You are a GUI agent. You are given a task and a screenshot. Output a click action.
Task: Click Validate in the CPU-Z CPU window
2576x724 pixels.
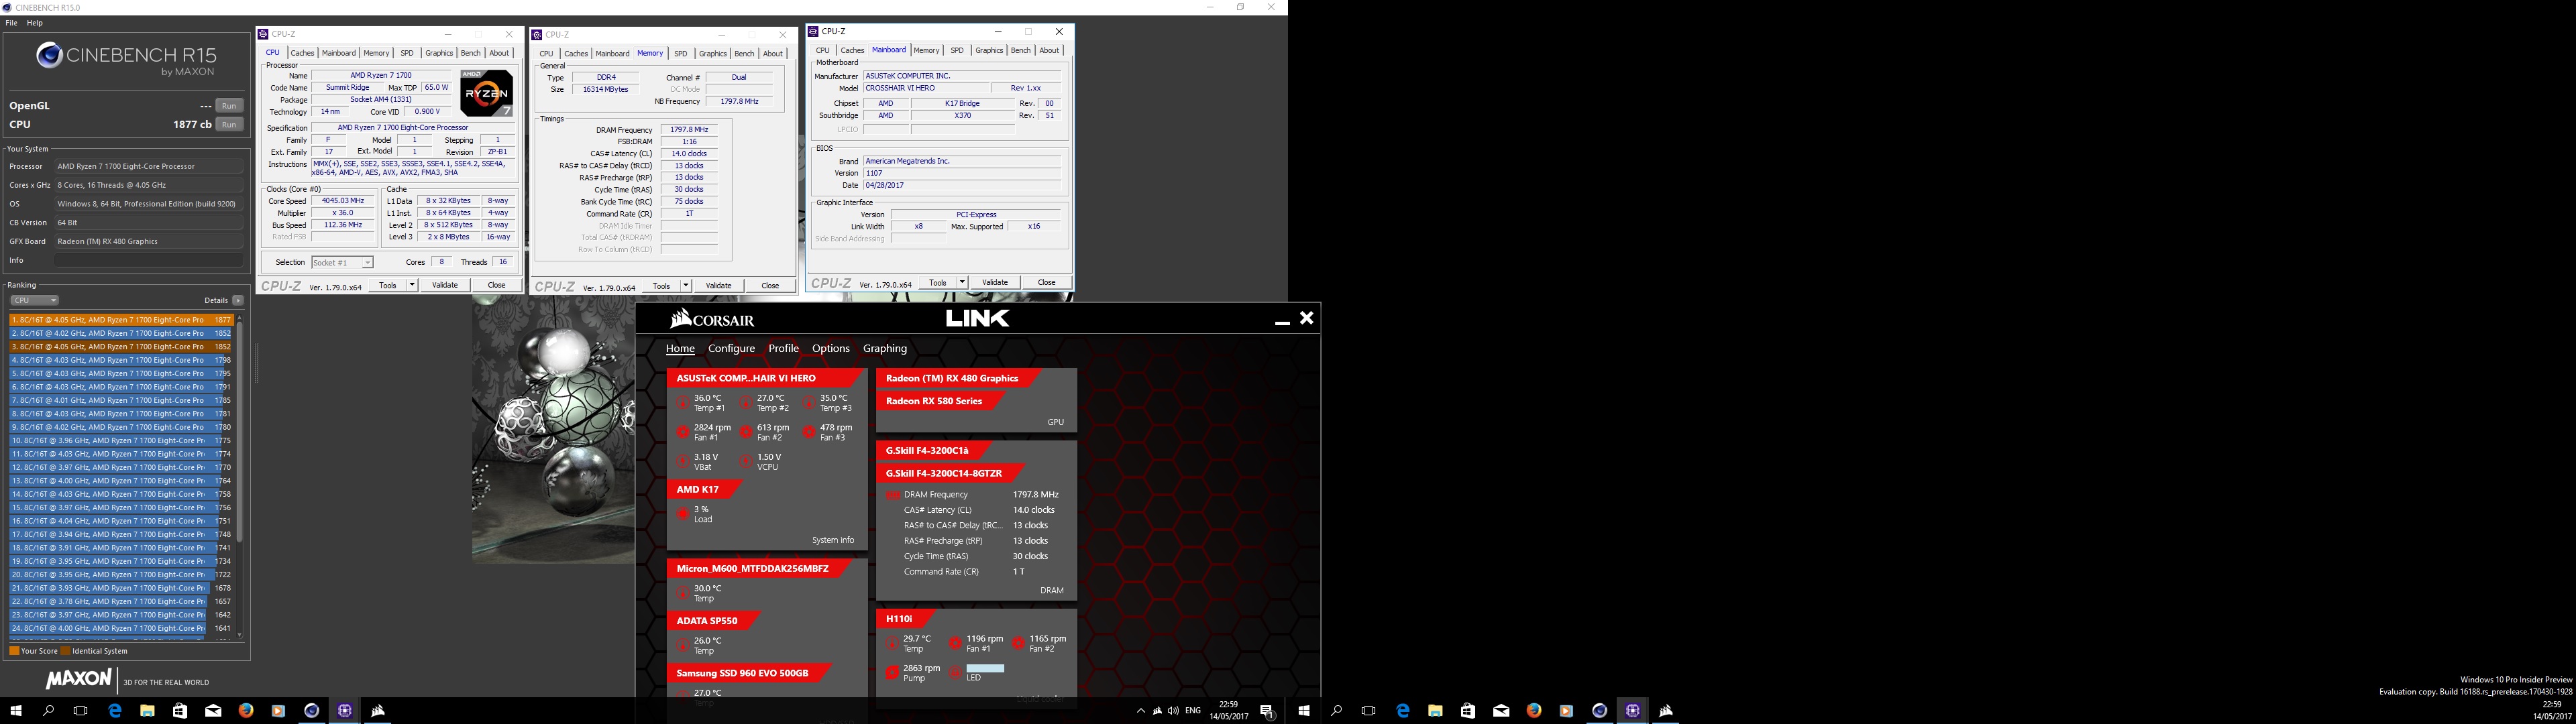pos(445,285)
